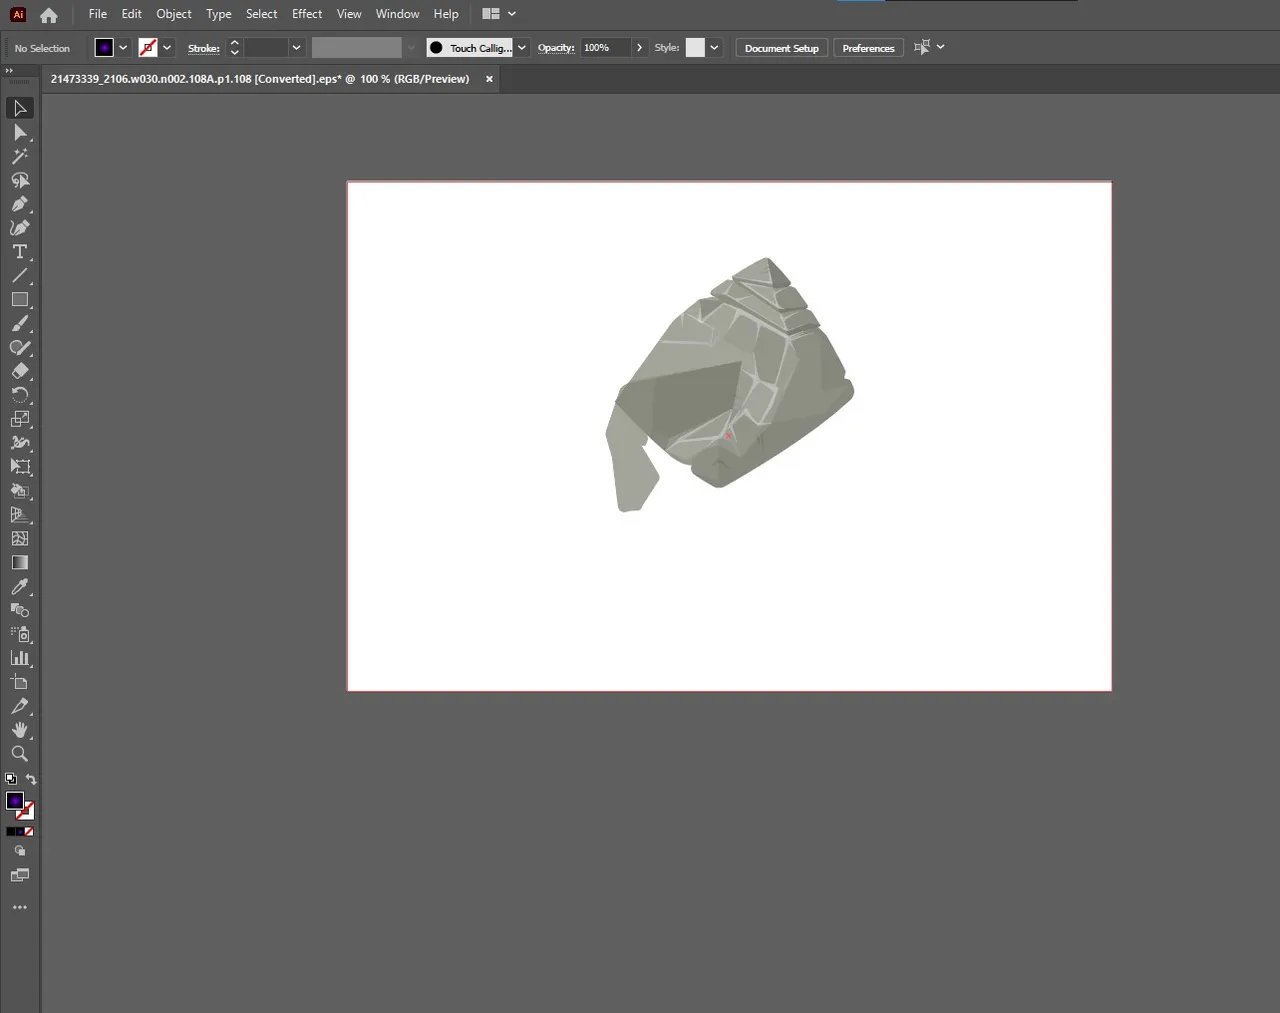
Task: Go to Illustrator Home screen
Action: 49,15
